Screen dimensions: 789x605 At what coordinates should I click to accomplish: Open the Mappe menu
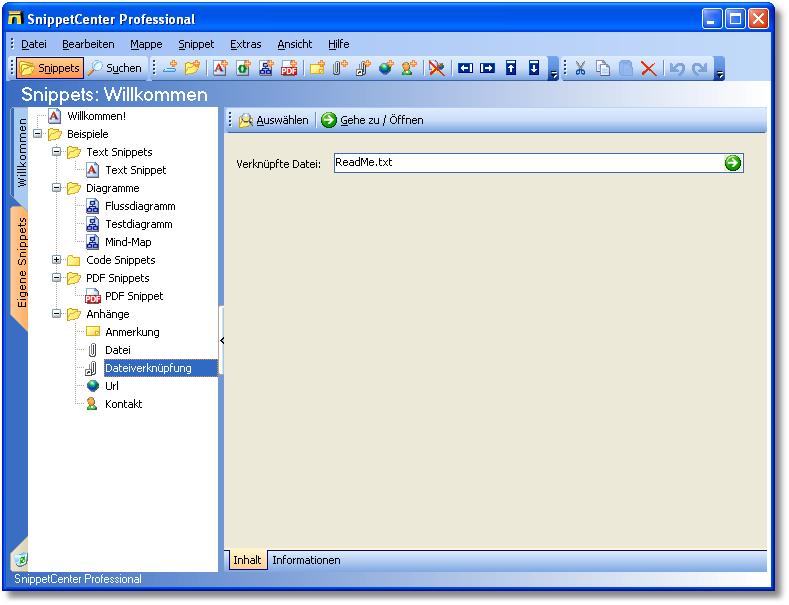click(146, 44)
